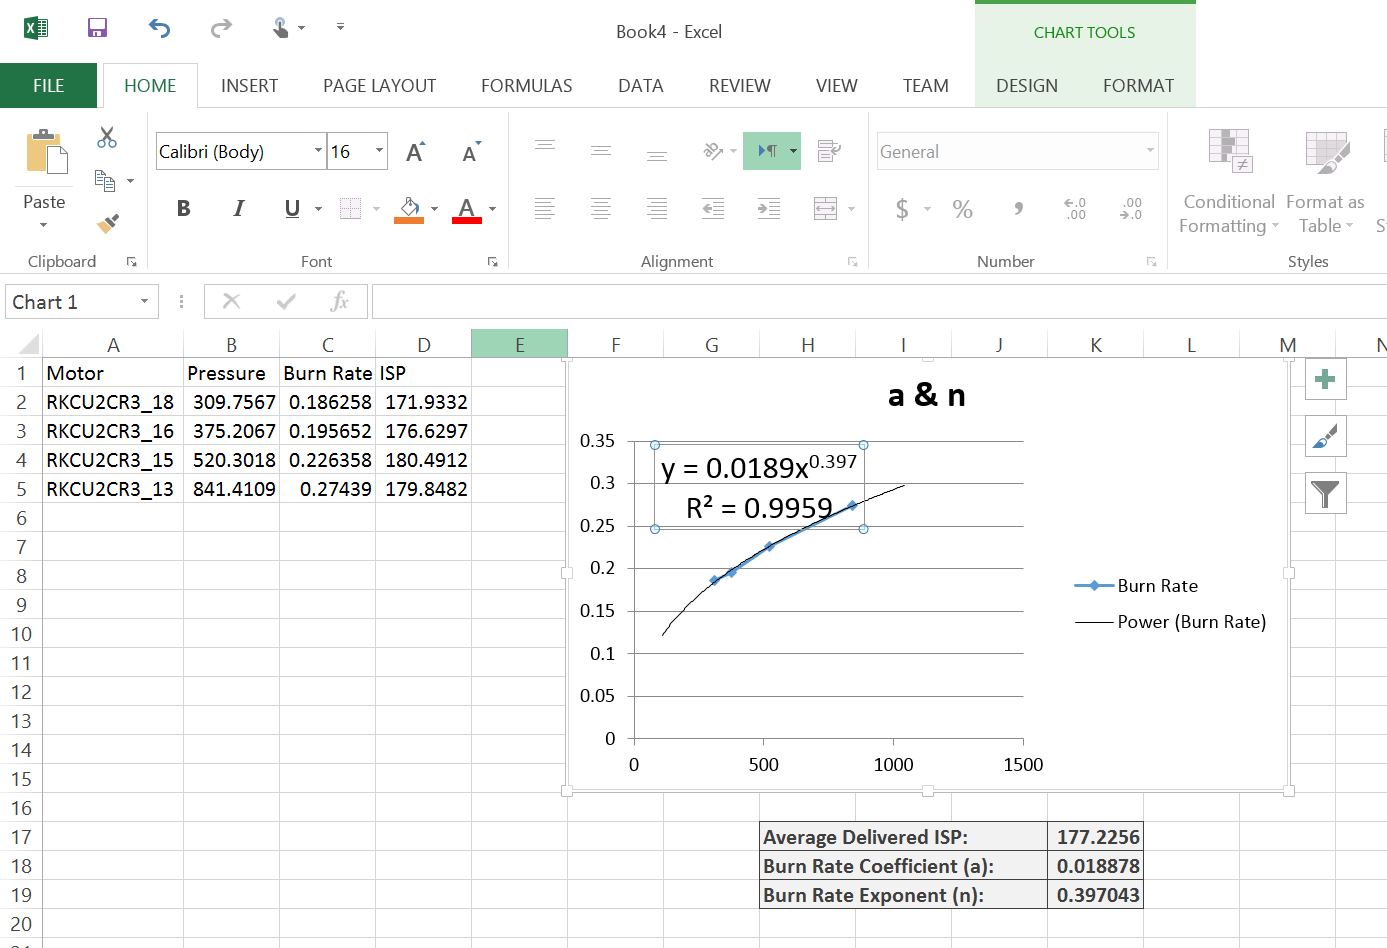Cut using the scissors icon
Viewport: 1387px width, 948px height.
pos(107,137)
